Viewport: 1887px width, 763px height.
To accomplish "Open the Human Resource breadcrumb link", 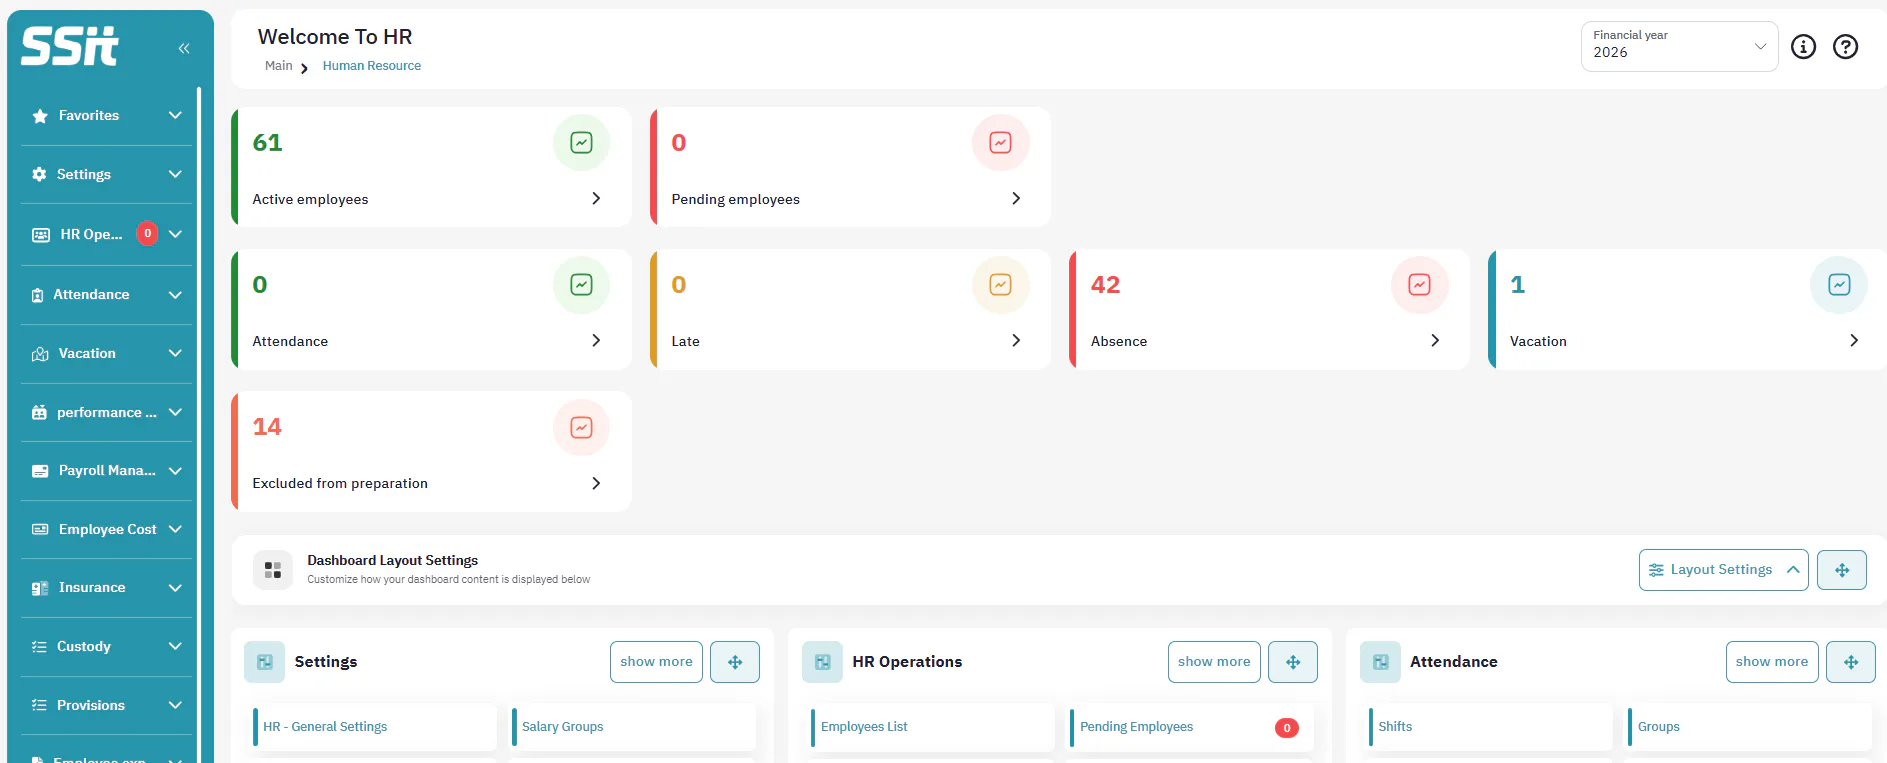I will pos(372,66).
